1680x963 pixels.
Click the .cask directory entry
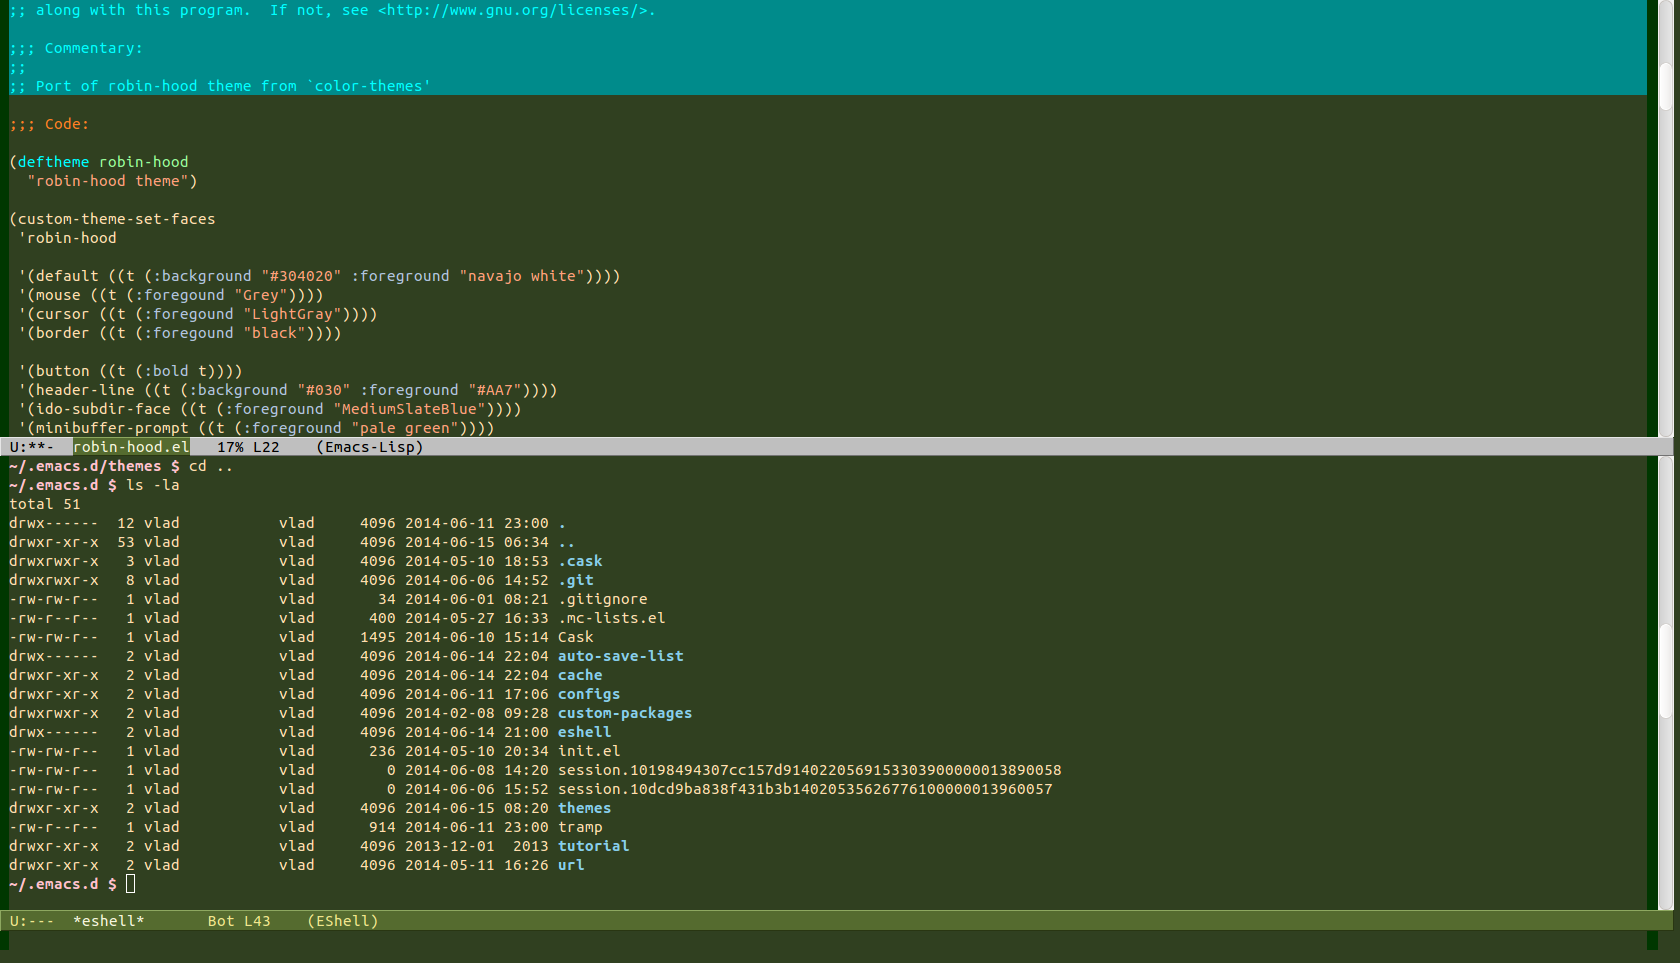[x=580, y=561]
